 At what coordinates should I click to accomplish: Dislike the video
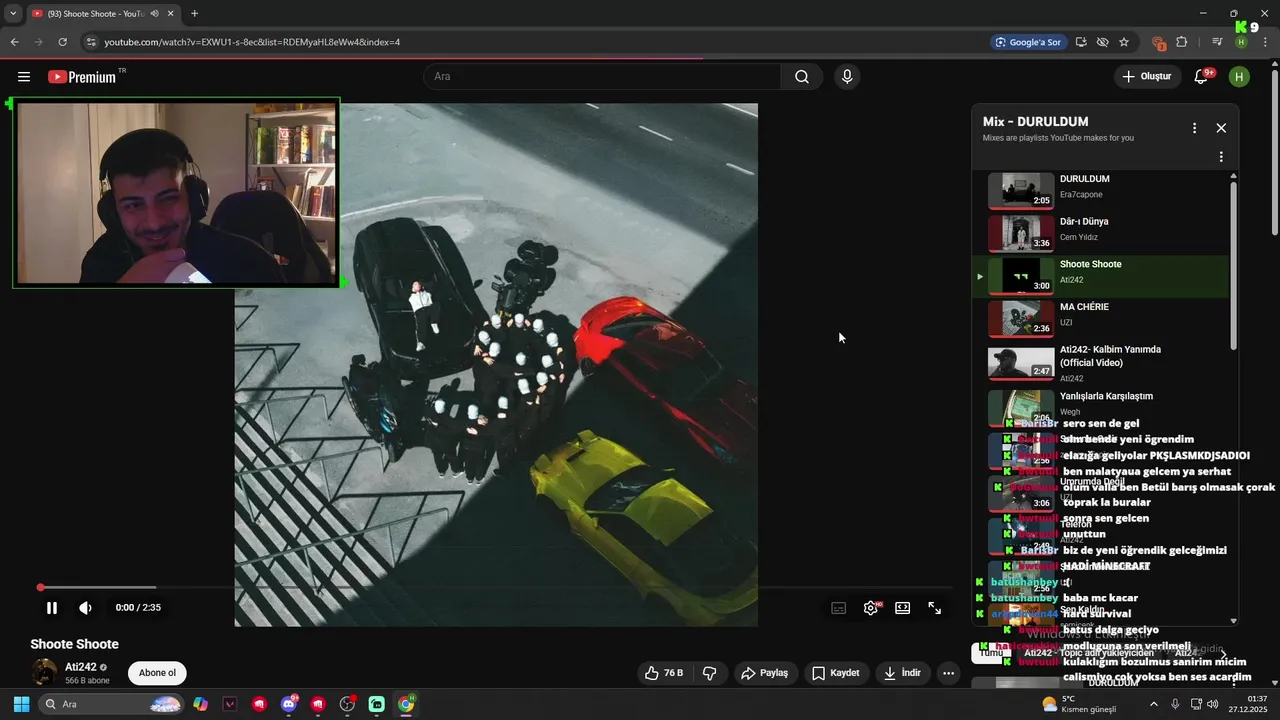[710, 673]
